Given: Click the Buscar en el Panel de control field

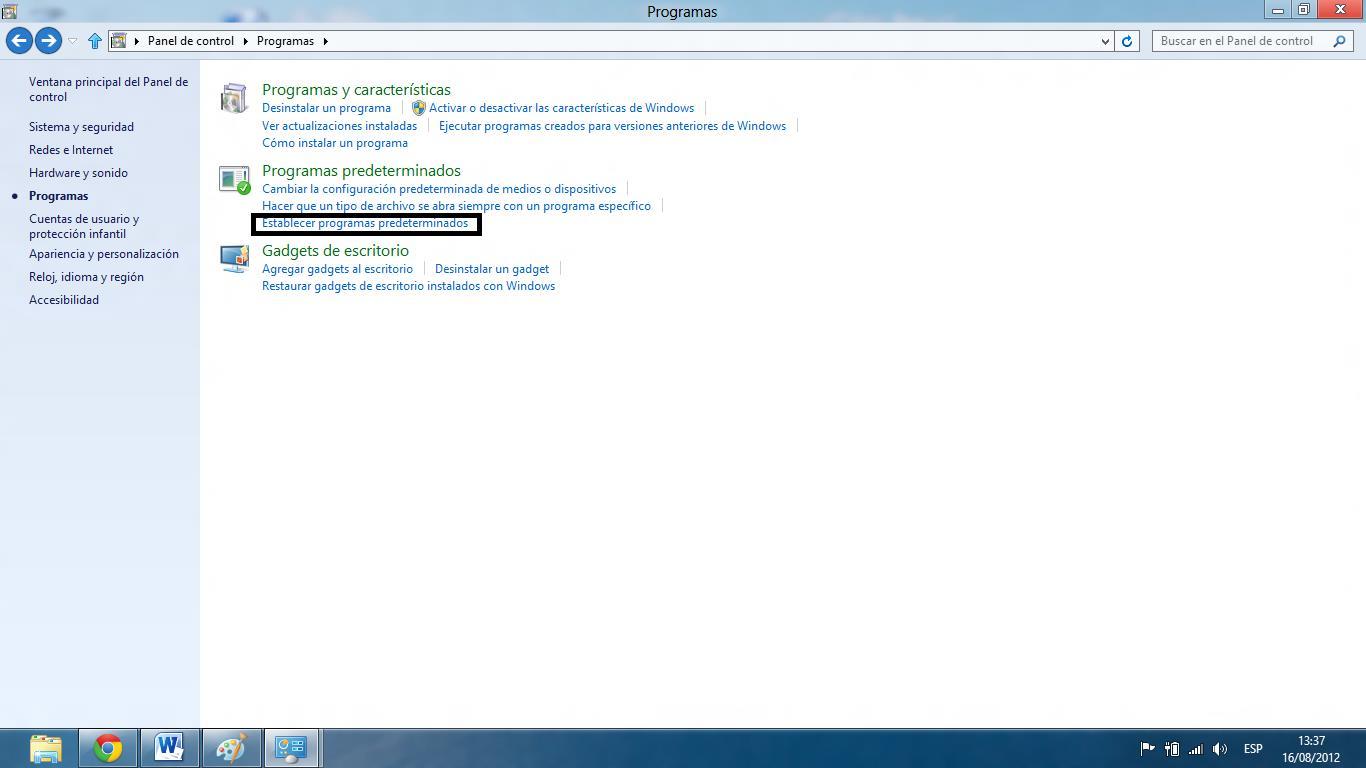Looking at the screenshot, I should click(x=1240, y=41).
